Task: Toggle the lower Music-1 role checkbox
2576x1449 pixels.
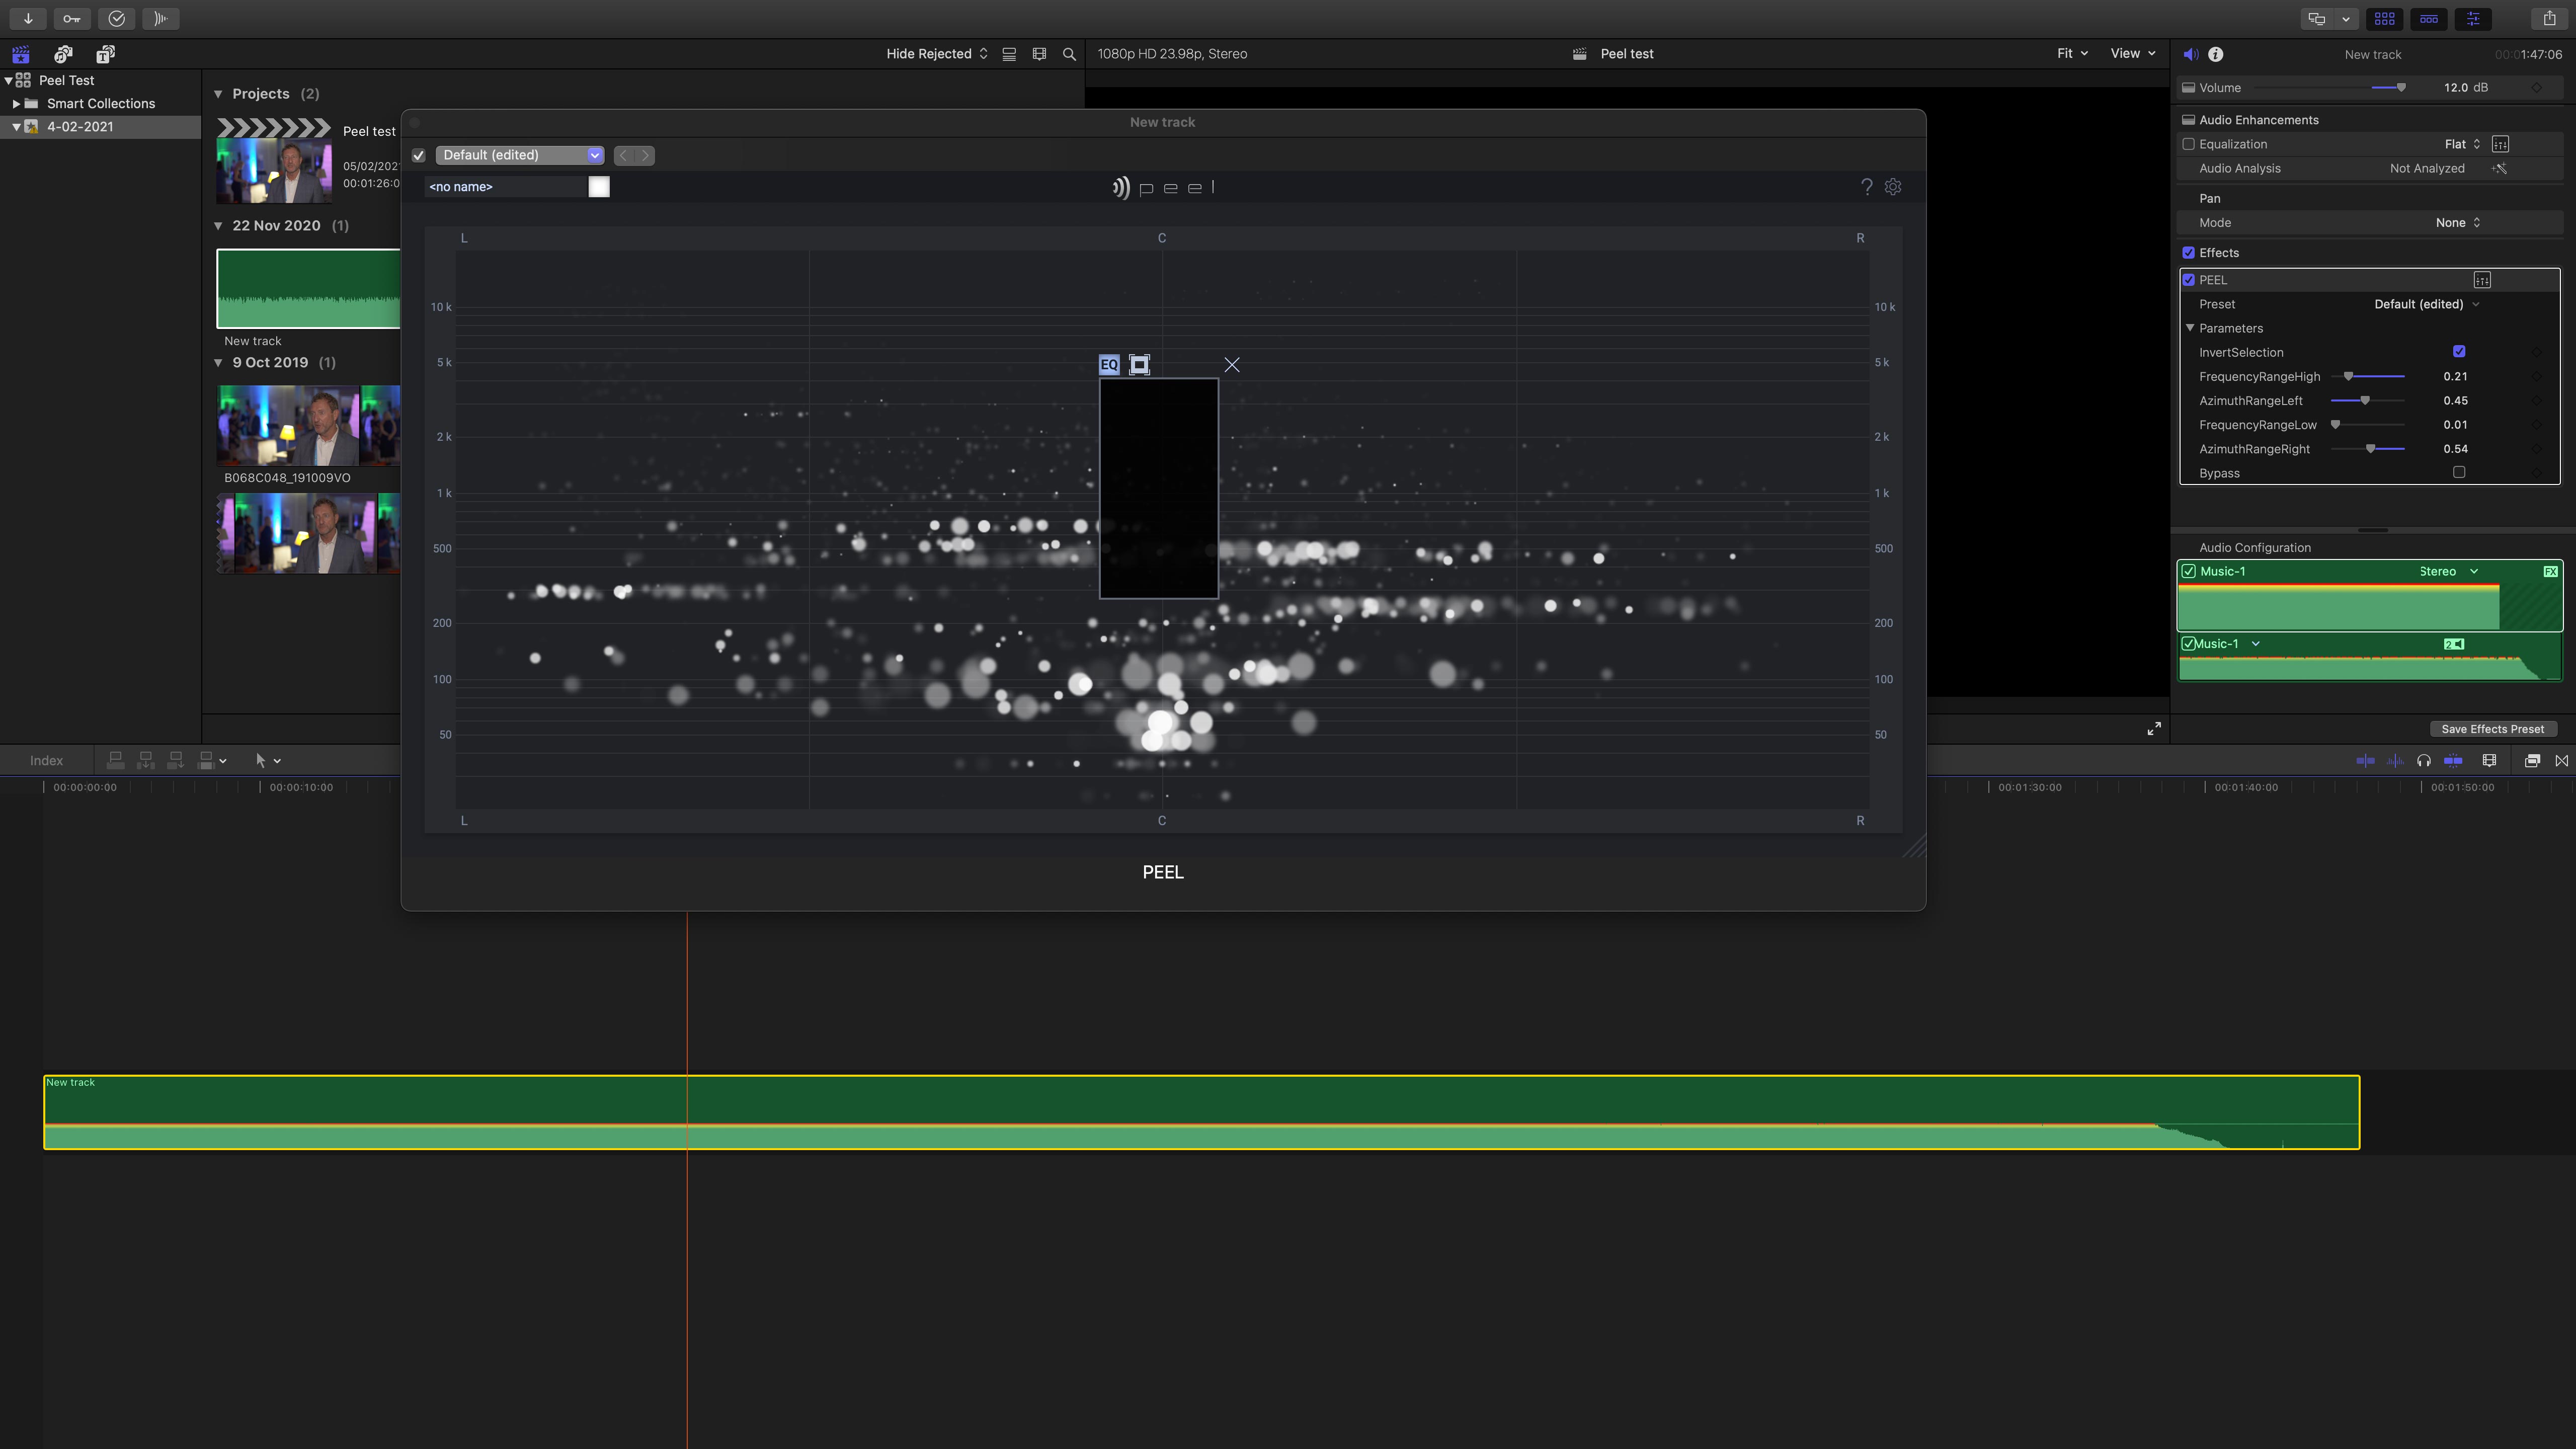Action: pos(2188,643)
